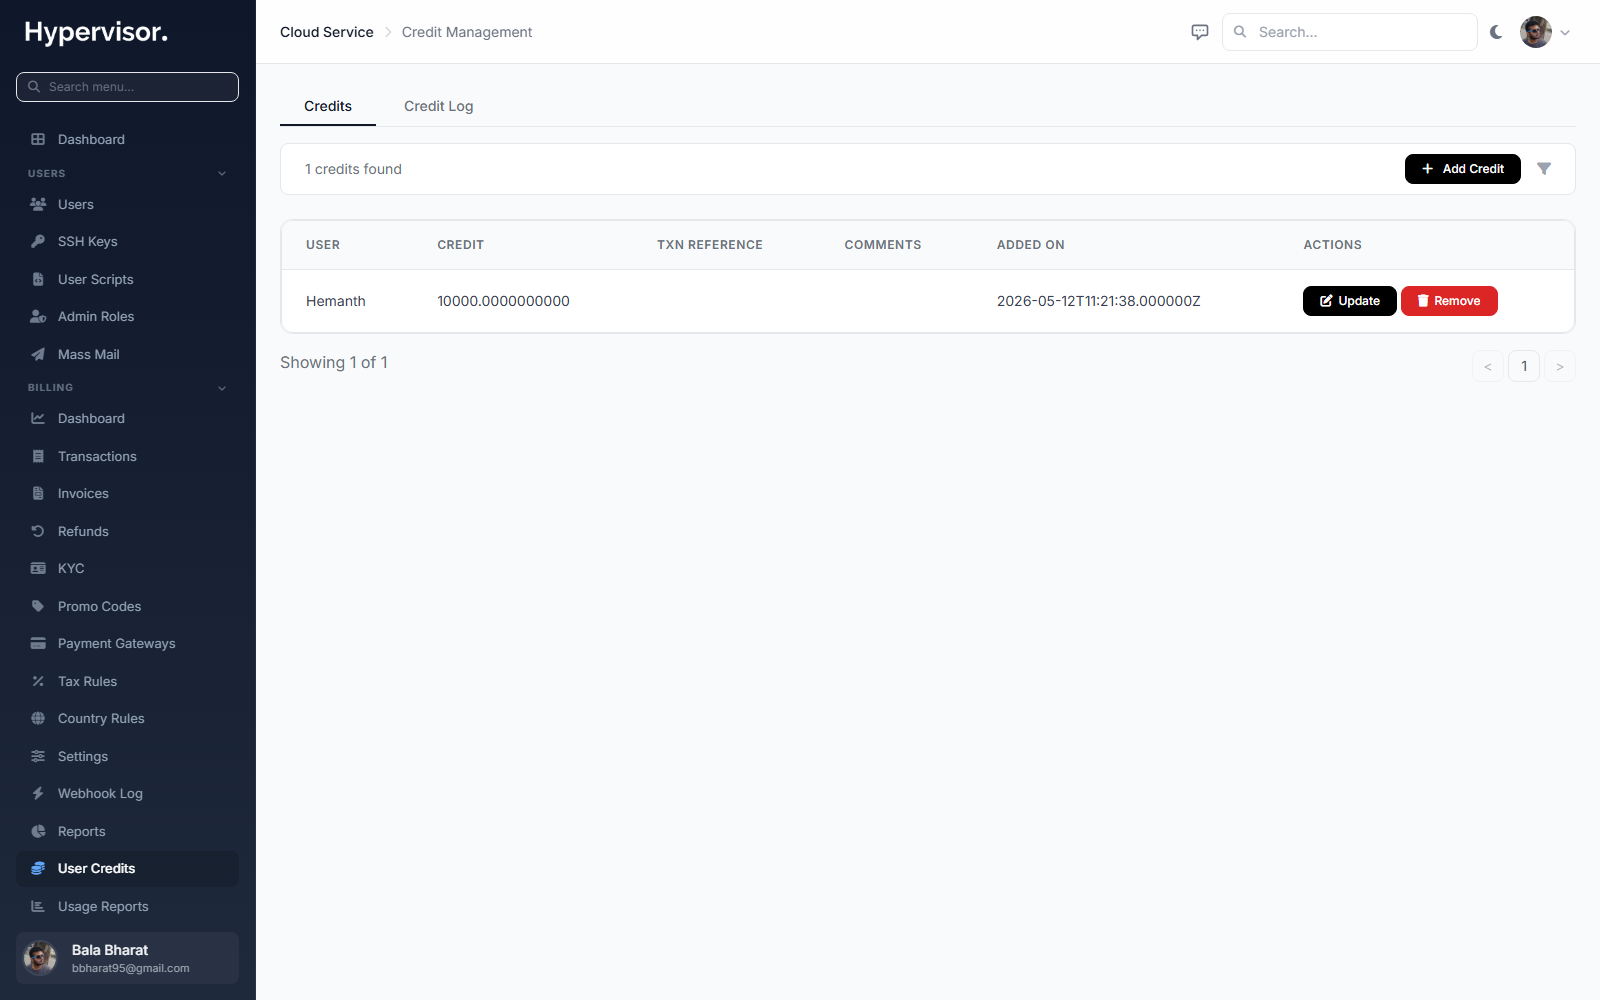The image size is (1600, 1000).
Task: Open Payment Gateways menu label
Action: 117,643
